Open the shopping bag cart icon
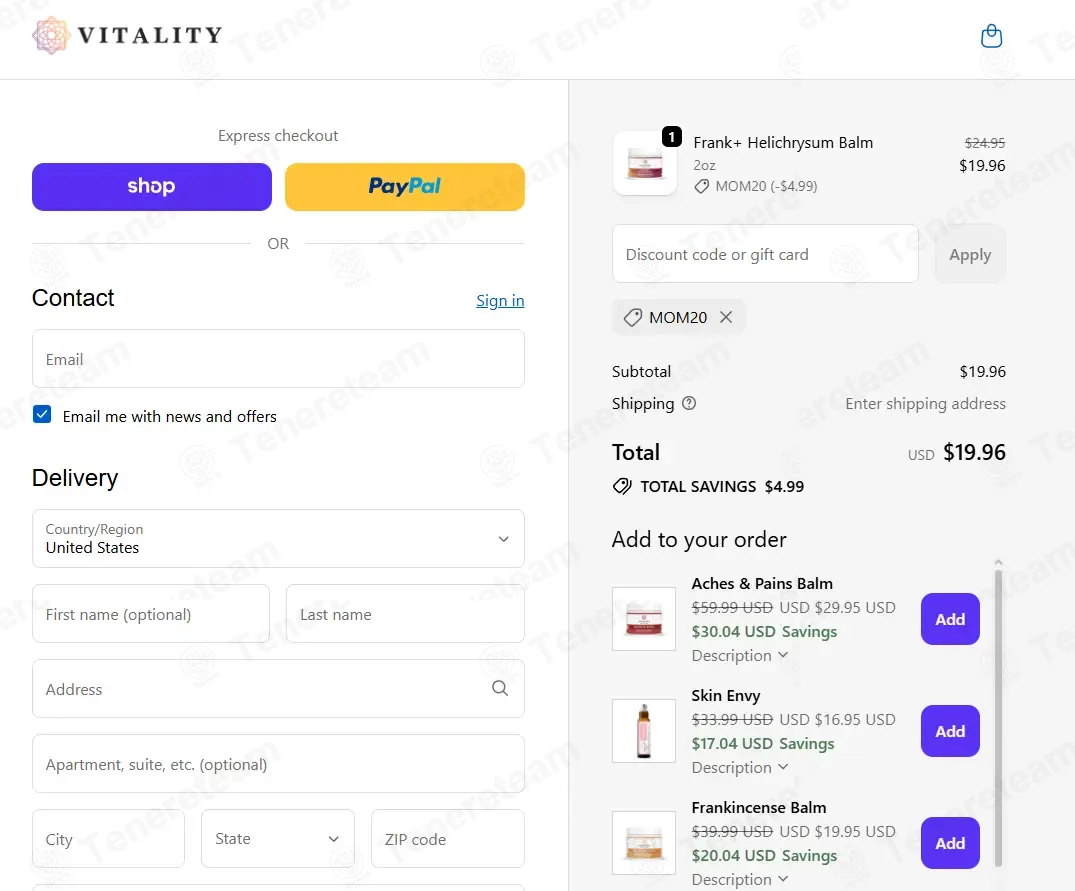 coord(991,36)
